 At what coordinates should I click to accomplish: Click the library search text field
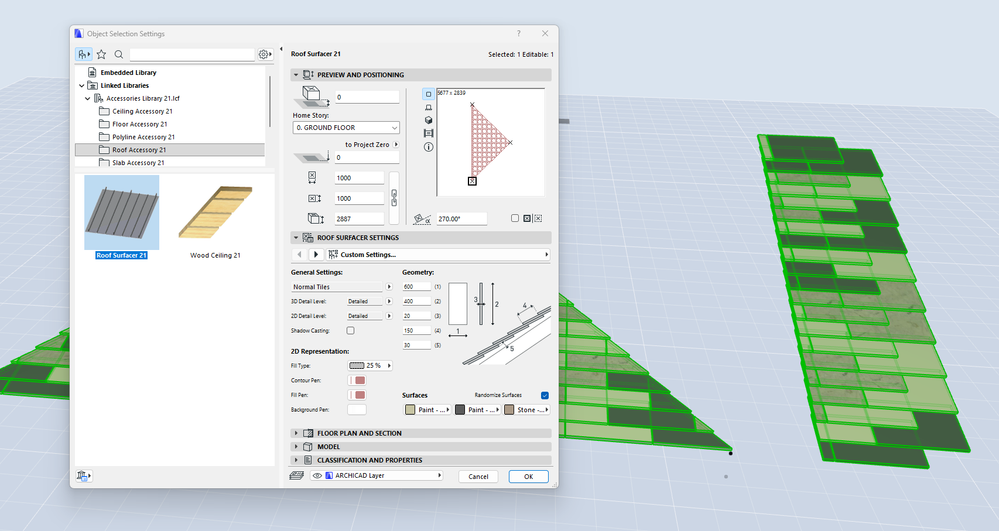point(192,55)
